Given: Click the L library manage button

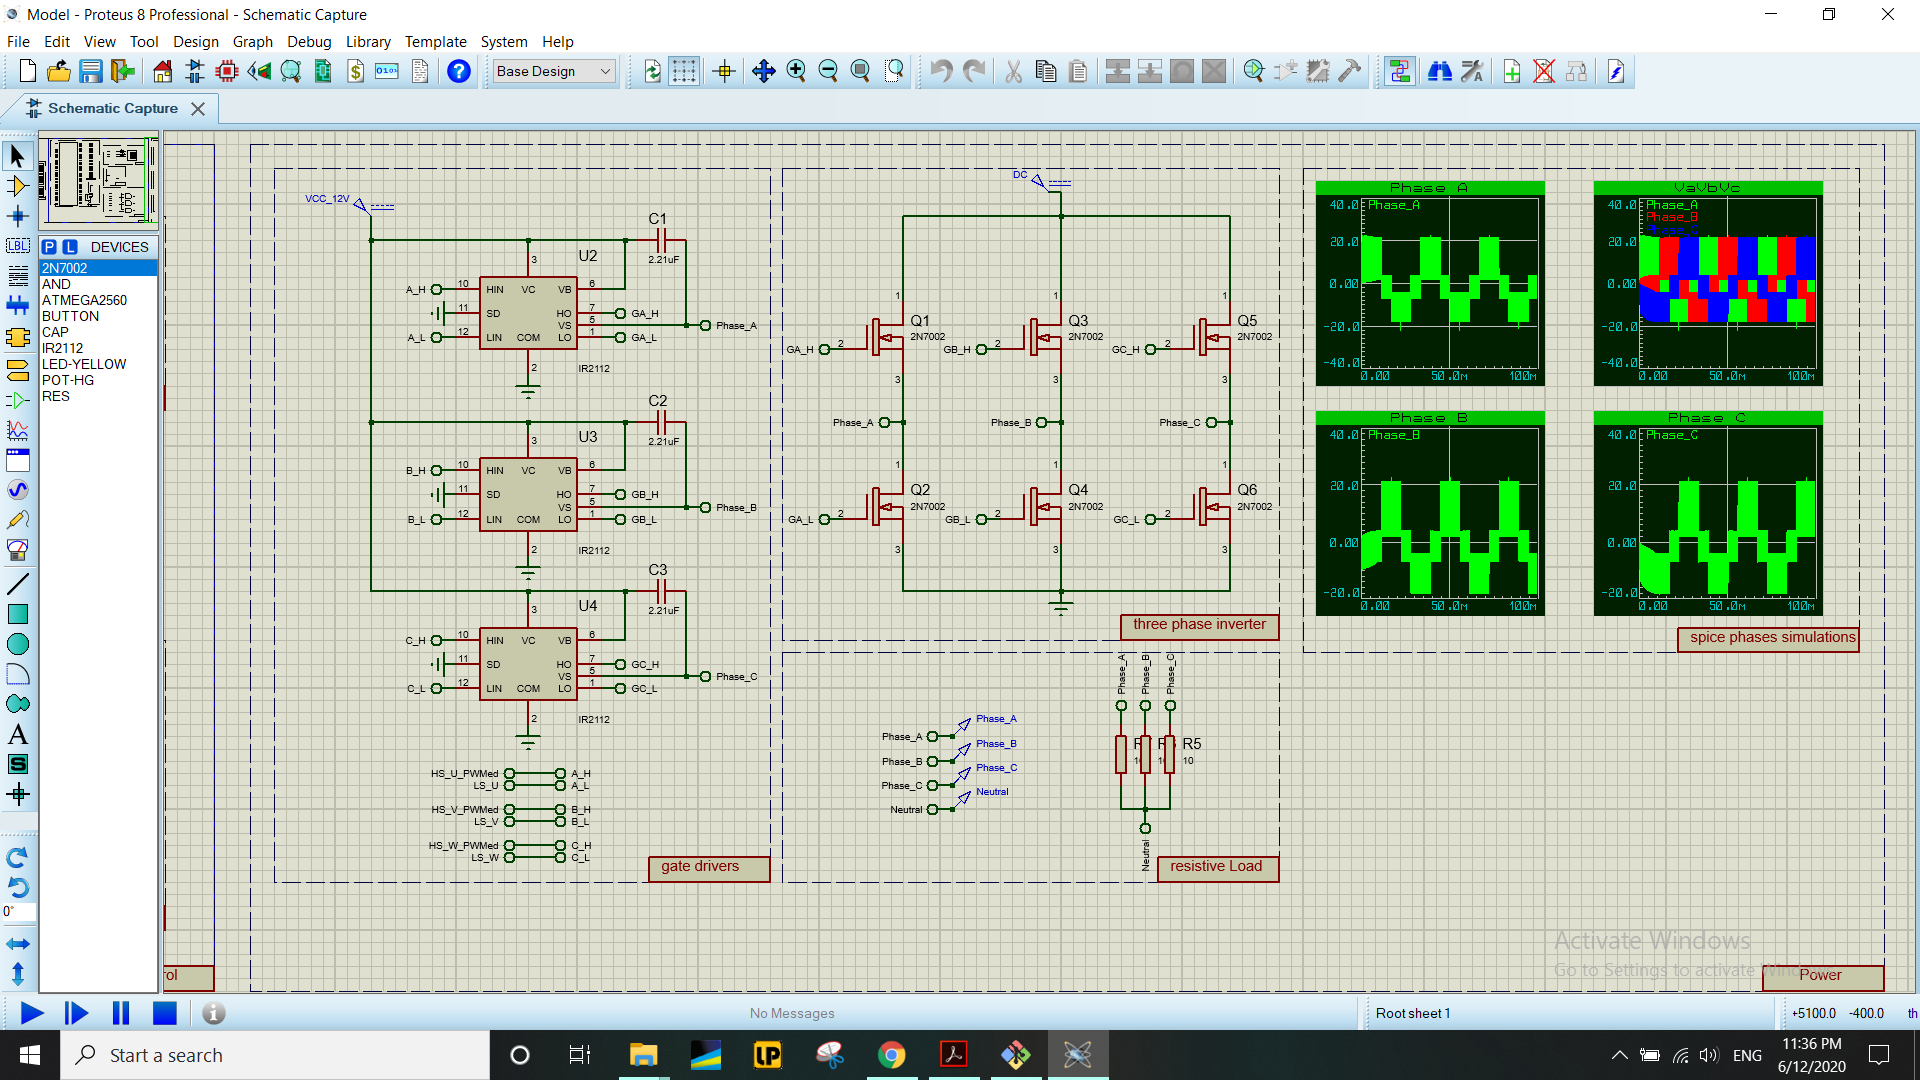Looking at the screenshot, I should click(69, 247).
